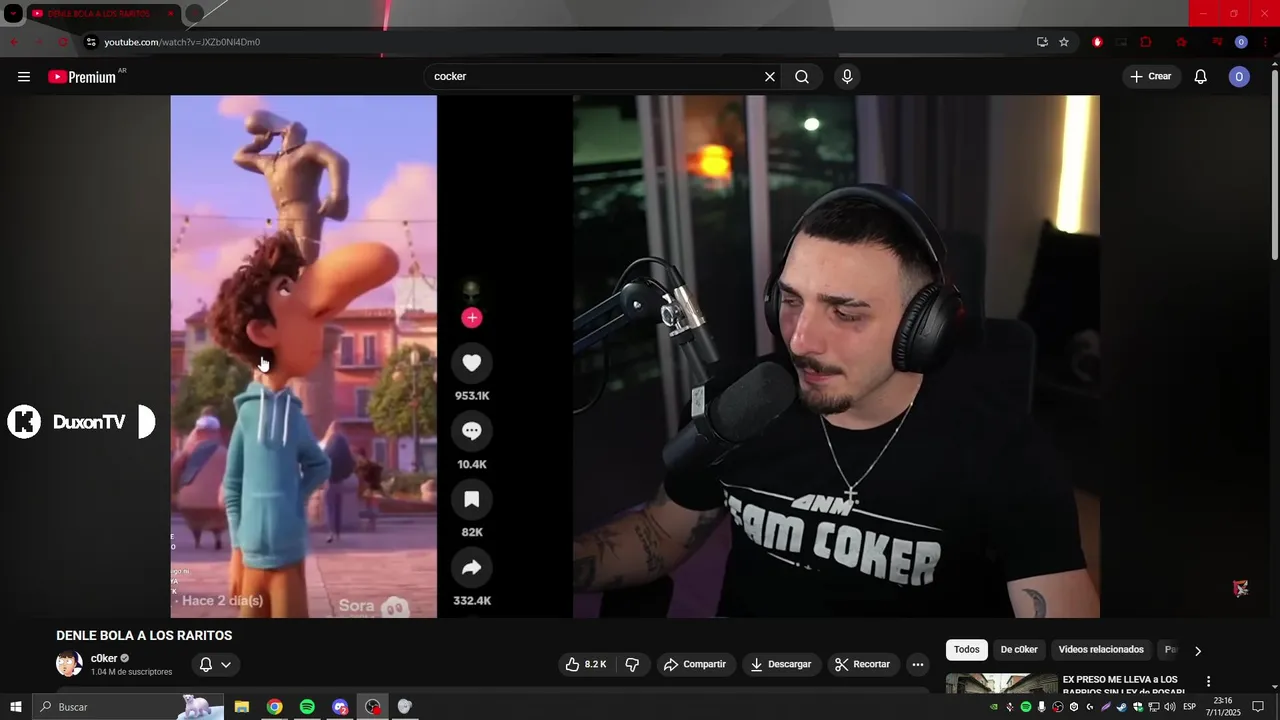Image resolution: width=1280 pixels, height=720 pixels.
Task: Clip the video using Recortar
Action: (x=863, y=664)
